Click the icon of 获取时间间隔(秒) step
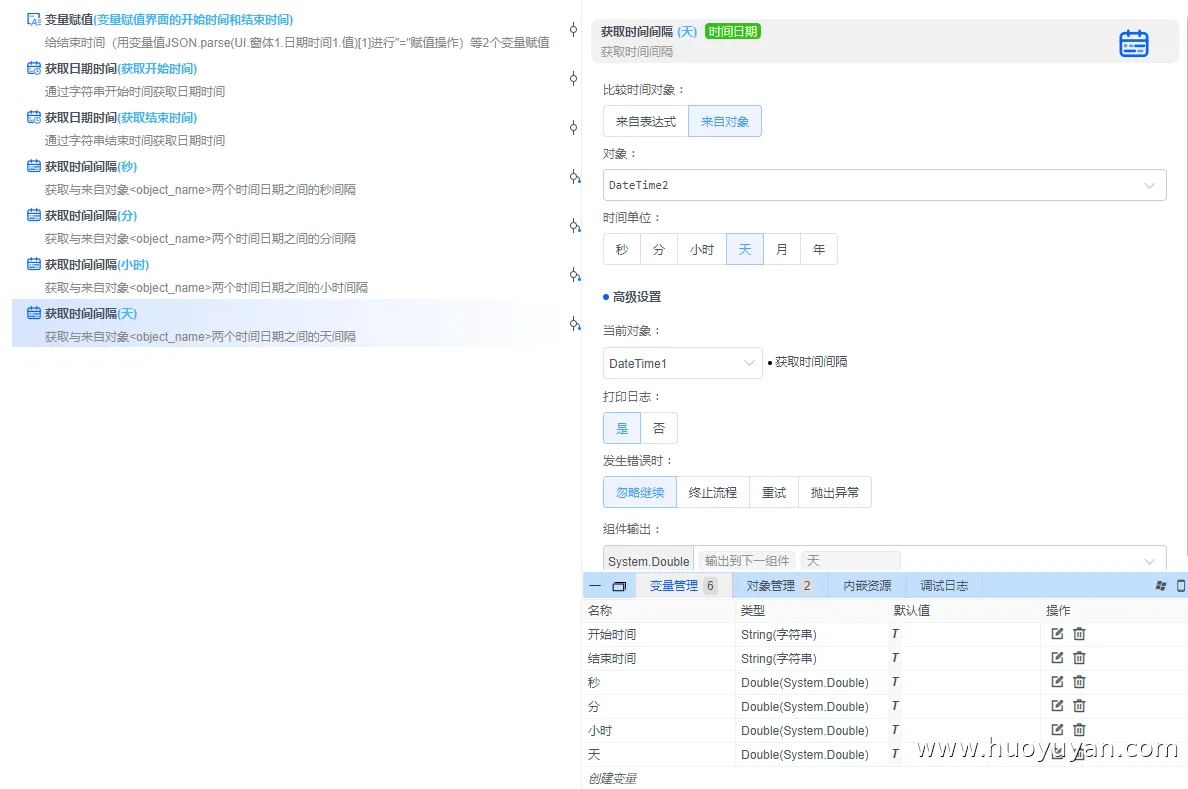This screenshot has width=1188, height=789. pyautogui.click(x=34, y=166)
